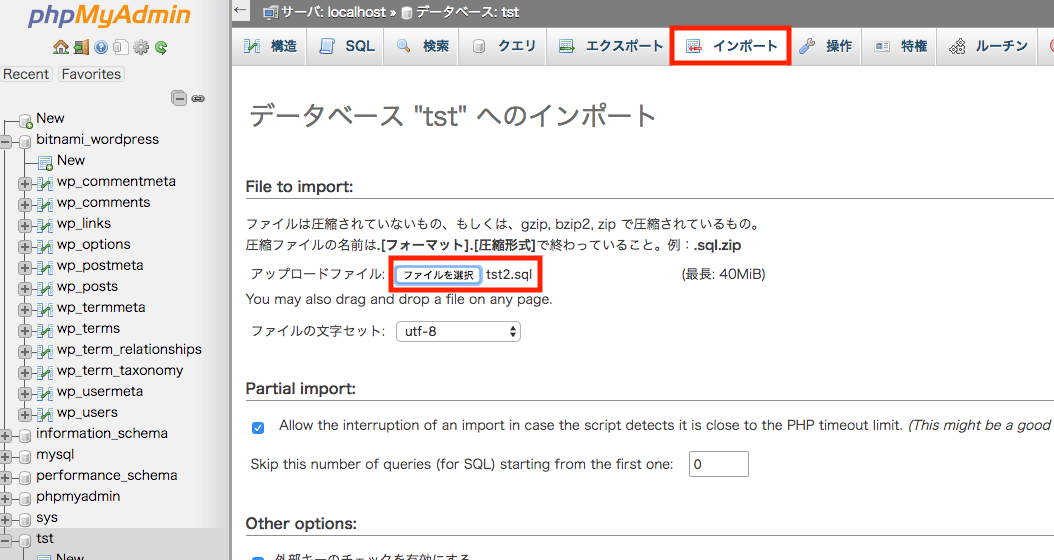This screenshot has width=1054, height=560.
Task: Switch to the SQL tab
Action: pyautogui.click(x=347, y=46)
